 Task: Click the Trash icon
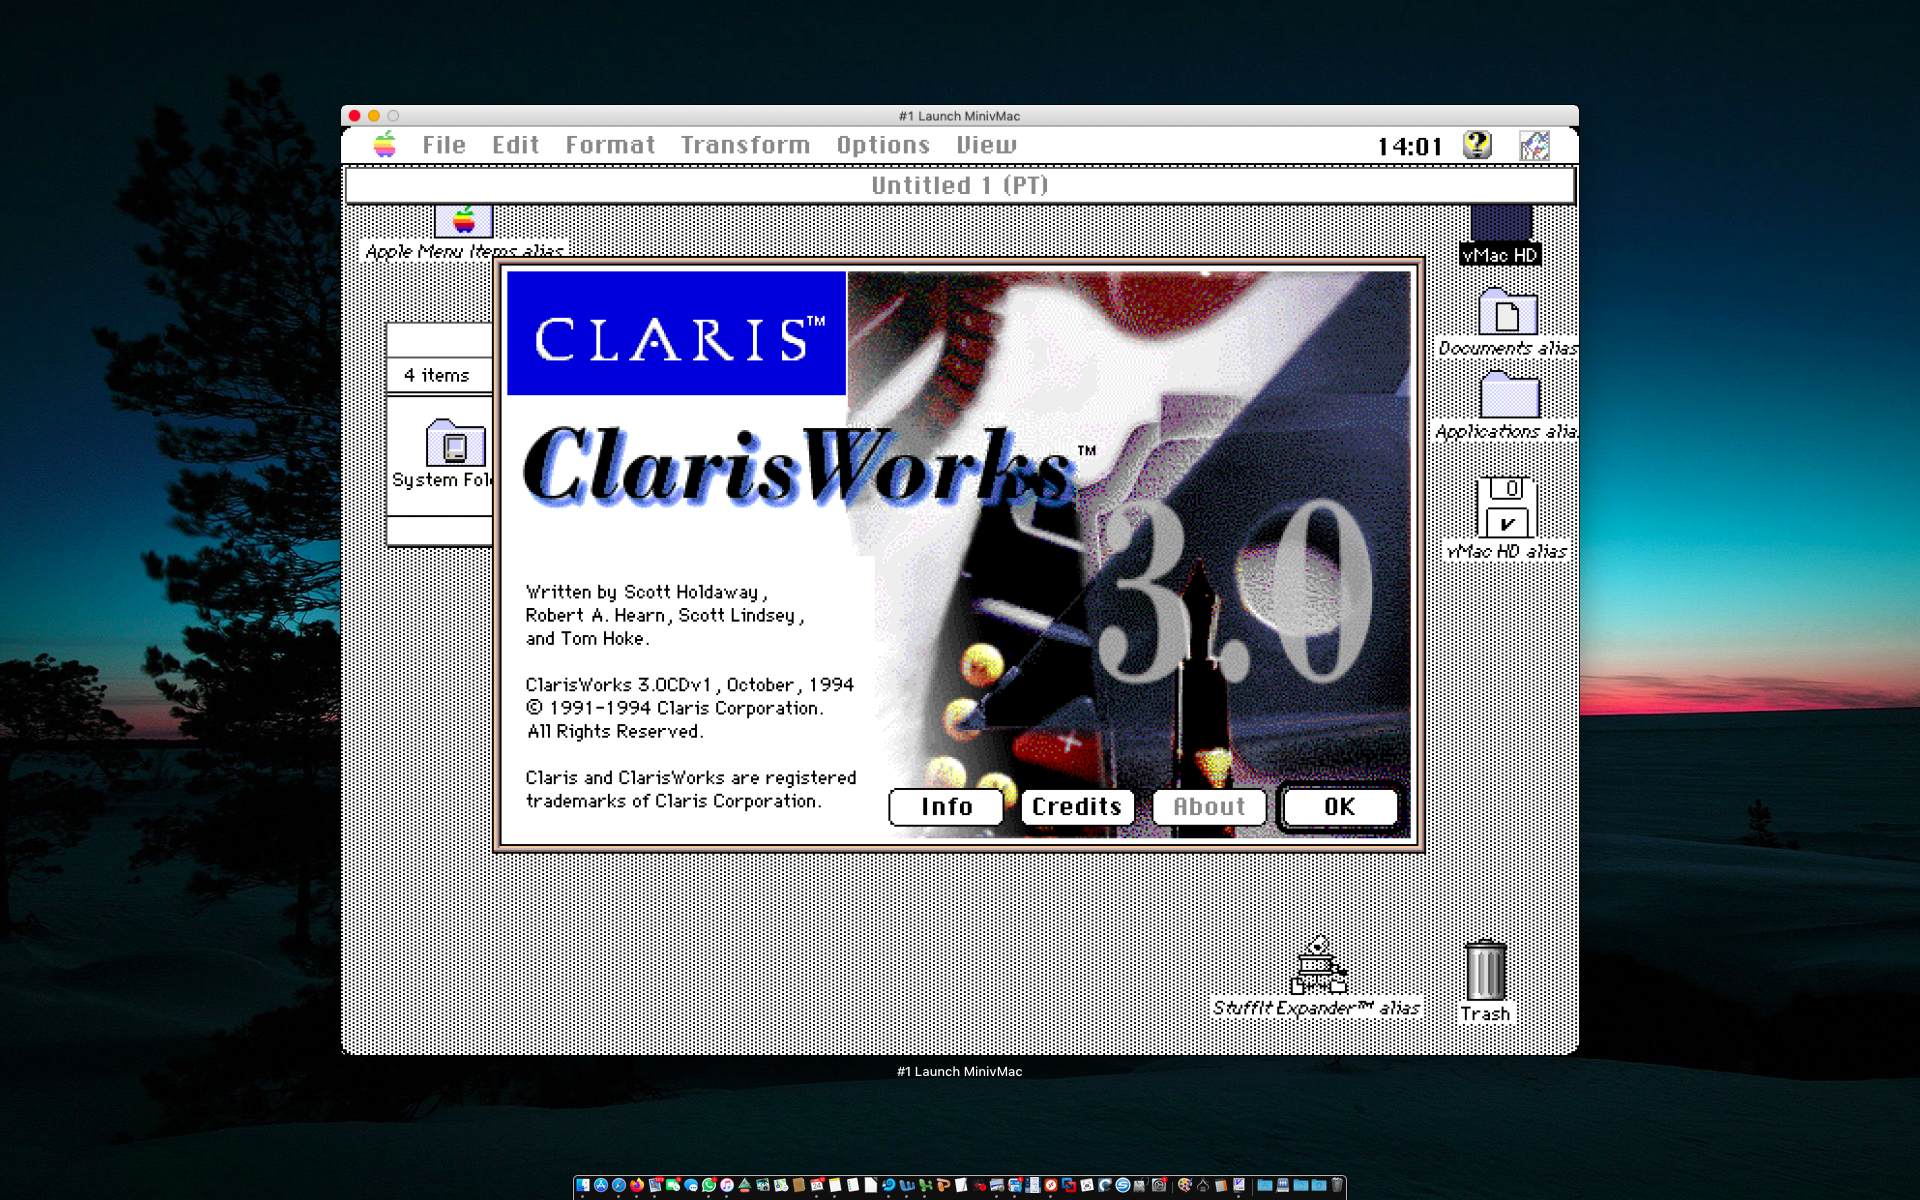click(x=1485, y=970)
